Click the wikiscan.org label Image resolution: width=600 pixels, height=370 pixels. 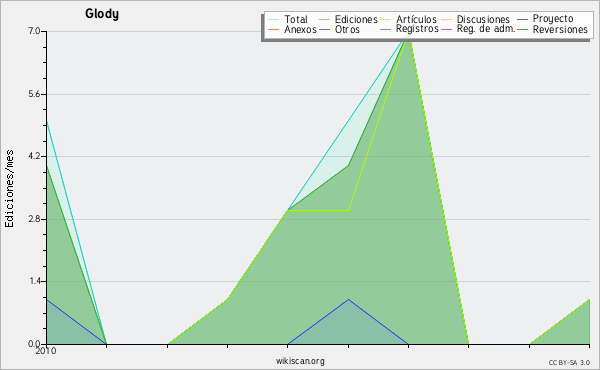(300, 361)
